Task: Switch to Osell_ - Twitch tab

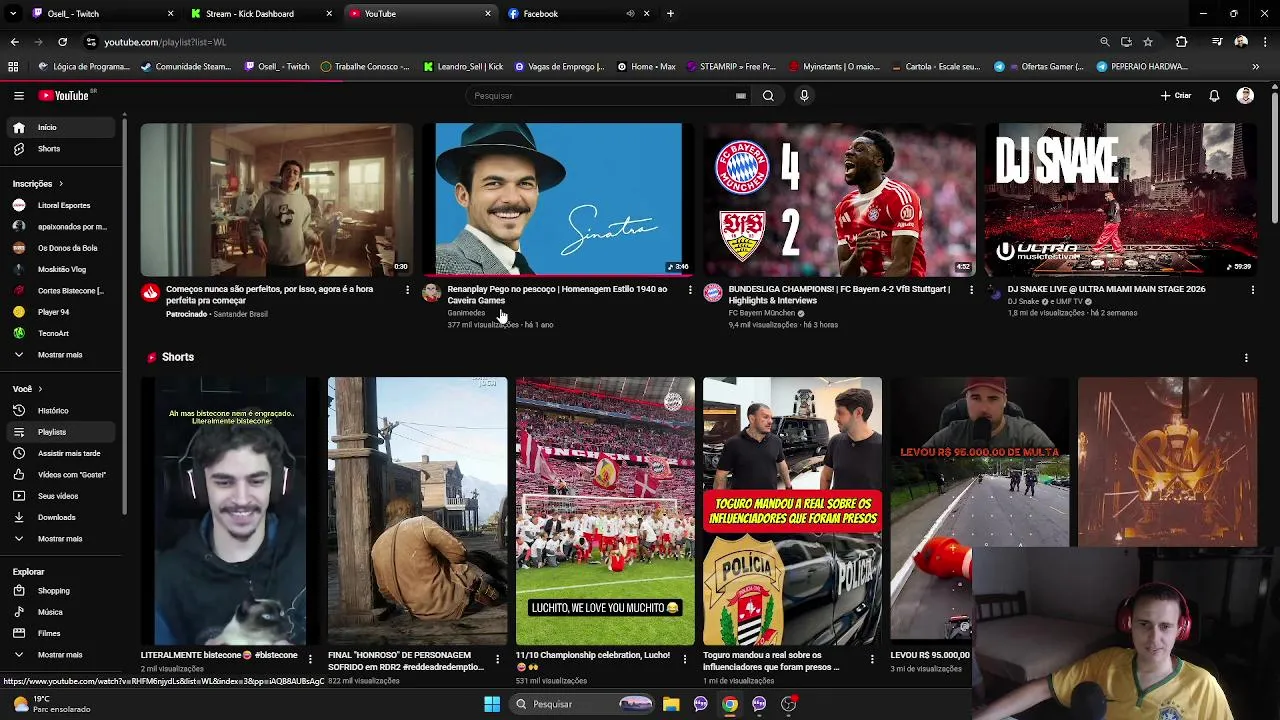Action: click(x=101, y=14)
